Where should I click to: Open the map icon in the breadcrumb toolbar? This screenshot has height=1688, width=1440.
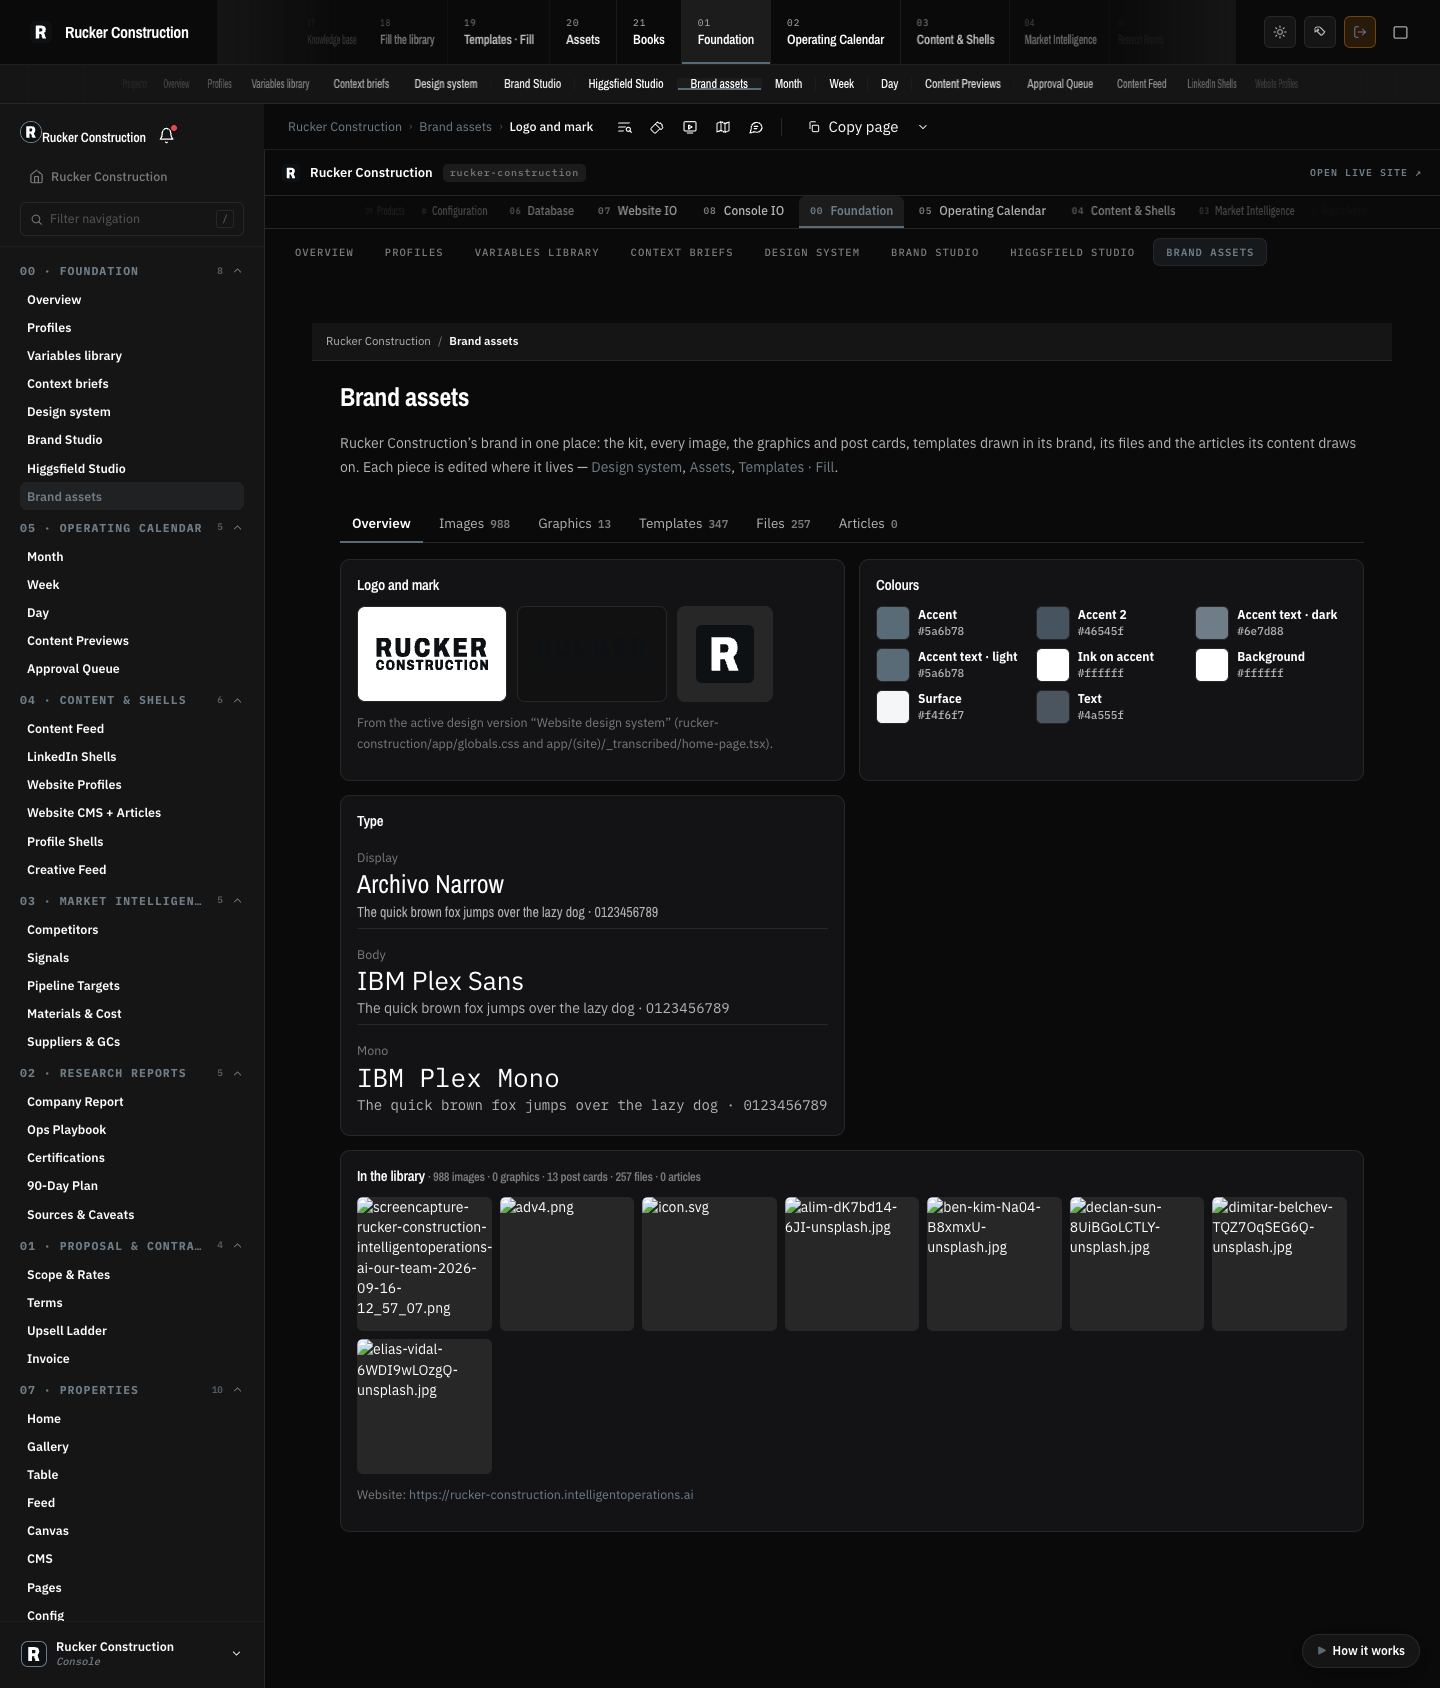(723, 127)
